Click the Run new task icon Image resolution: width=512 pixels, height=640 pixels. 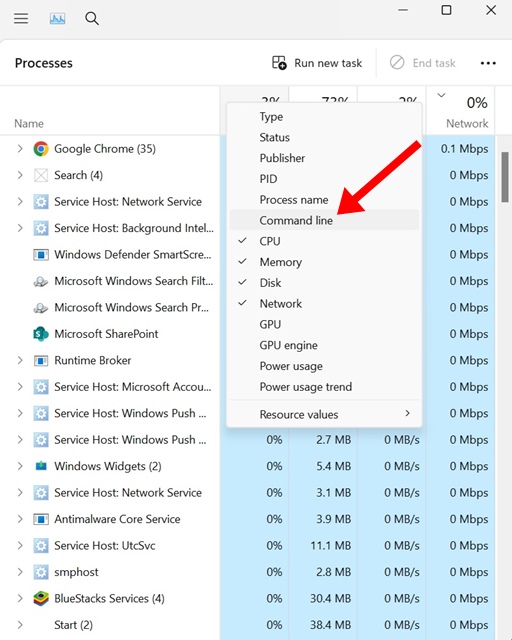(279, 63)
